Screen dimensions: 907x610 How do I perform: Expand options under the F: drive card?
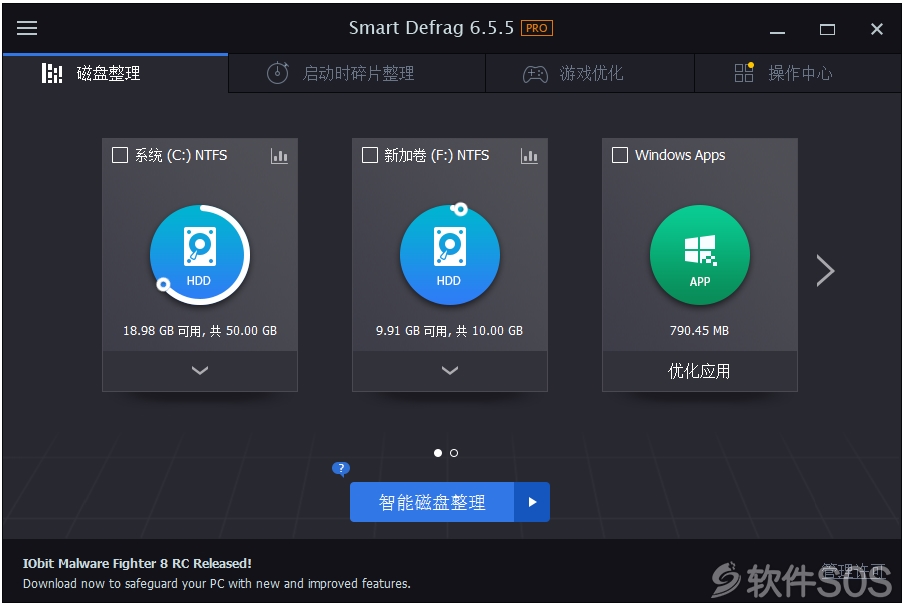[450, 371]
